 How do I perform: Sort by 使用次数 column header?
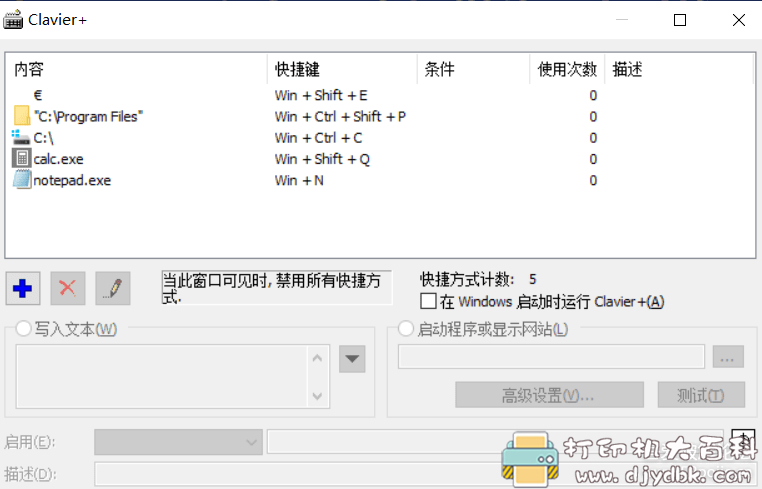click(567, 69)
